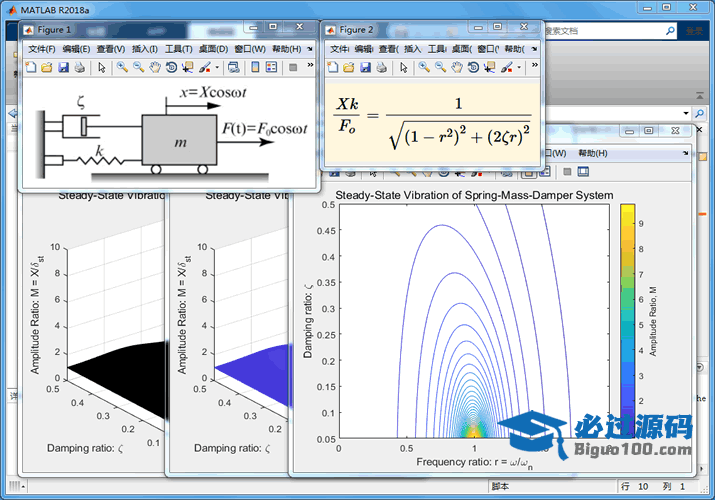This screenshot has width=715, height=500.
Task: Insert Colorbar icon in Figure 1 toolbar
Action: (x=255, y=67)
